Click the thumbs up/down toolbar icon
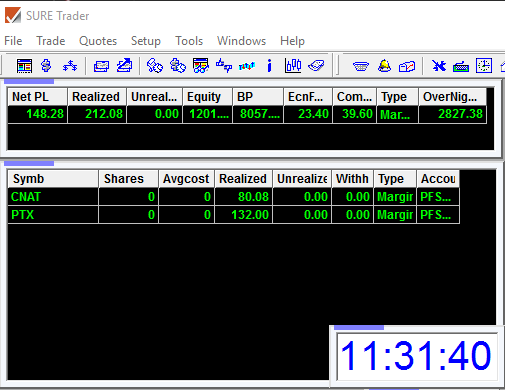505x390 pixels. (224, 66)
